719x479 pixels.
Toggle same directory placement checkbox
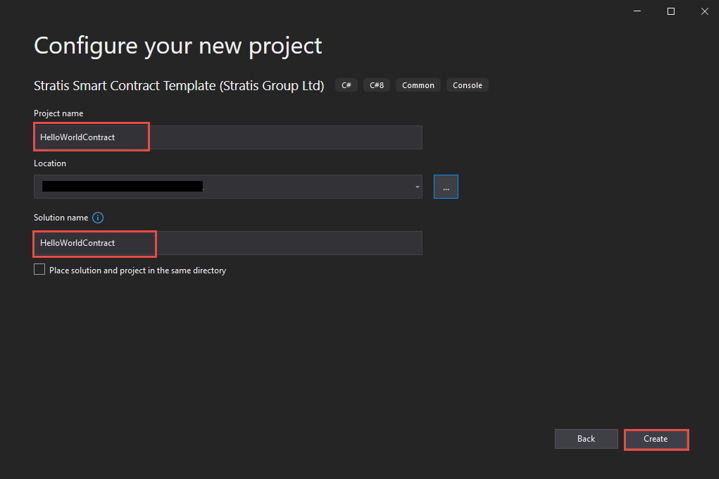click(40, 270)
